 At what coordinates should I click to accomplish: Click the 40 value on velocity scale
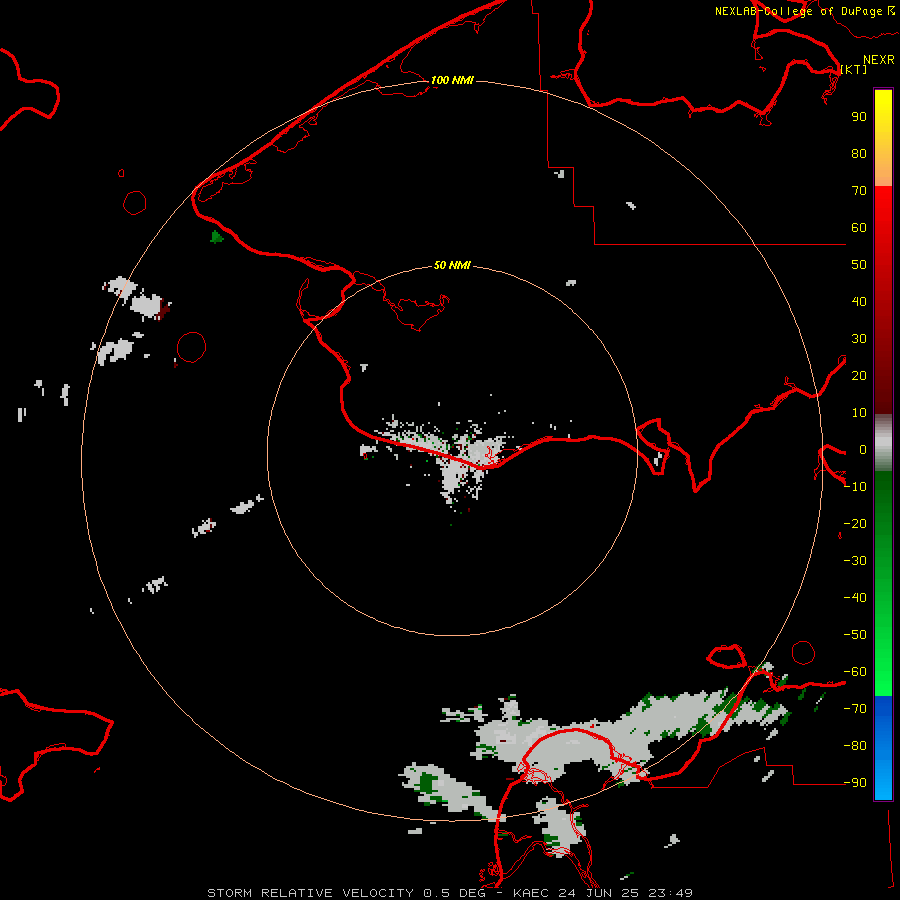click(859, 301)
